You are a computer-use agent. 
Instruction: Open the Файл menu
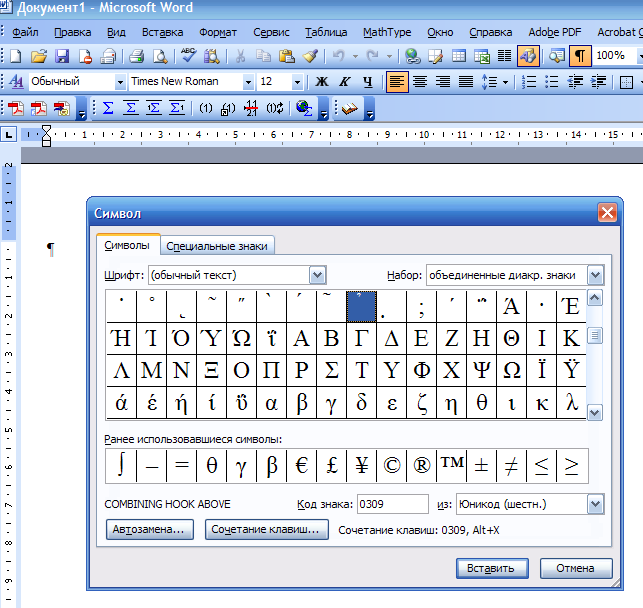25,32
